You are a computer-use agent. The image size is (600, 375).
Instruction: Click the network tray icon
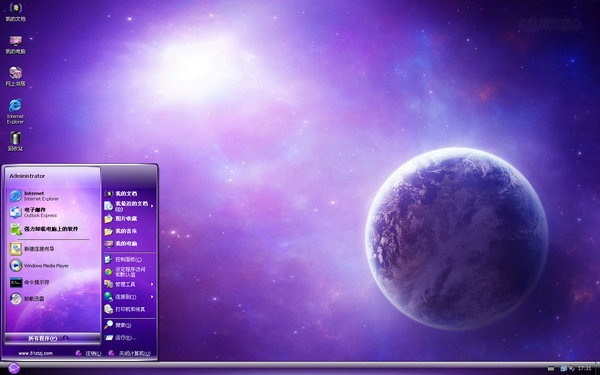point(564,368)
